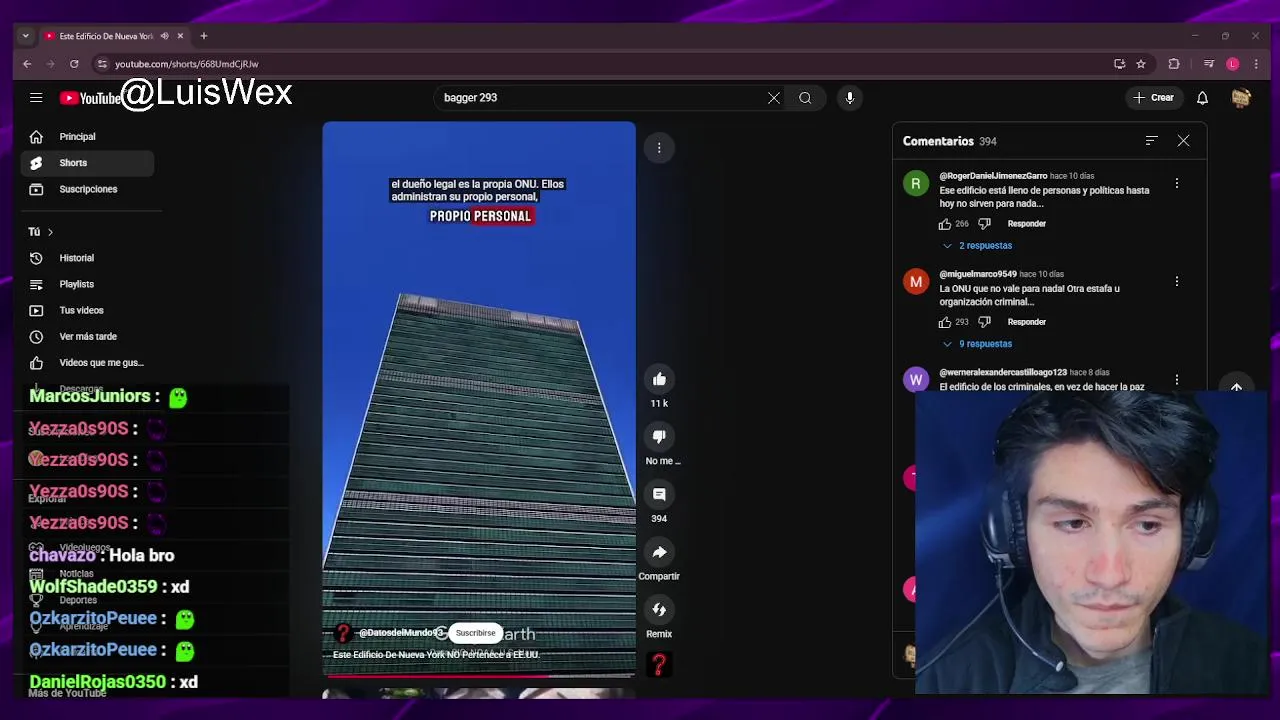This screenshot has width=1280, height=720.
Task: Open Chrome three-dot menu
Action: pos(1256,64)
